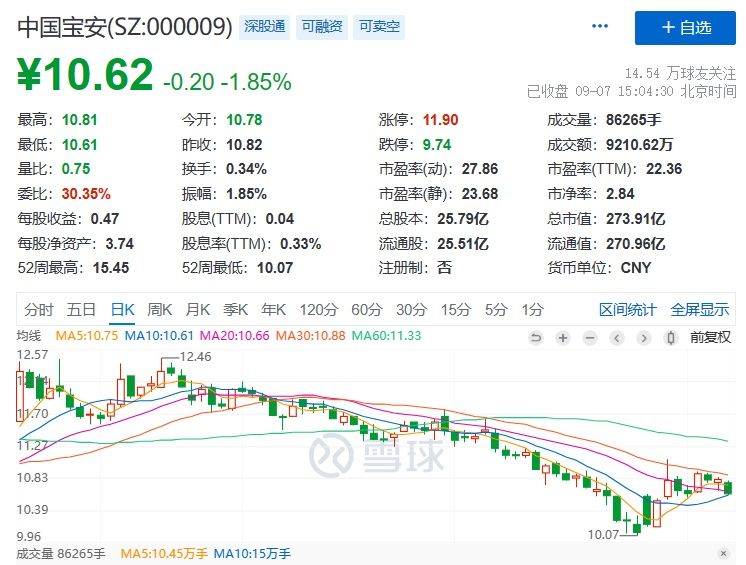This screenshot has width=746, height=565.
Task: Close the volume panel with x icon
Action: click(x=723, y=553)
